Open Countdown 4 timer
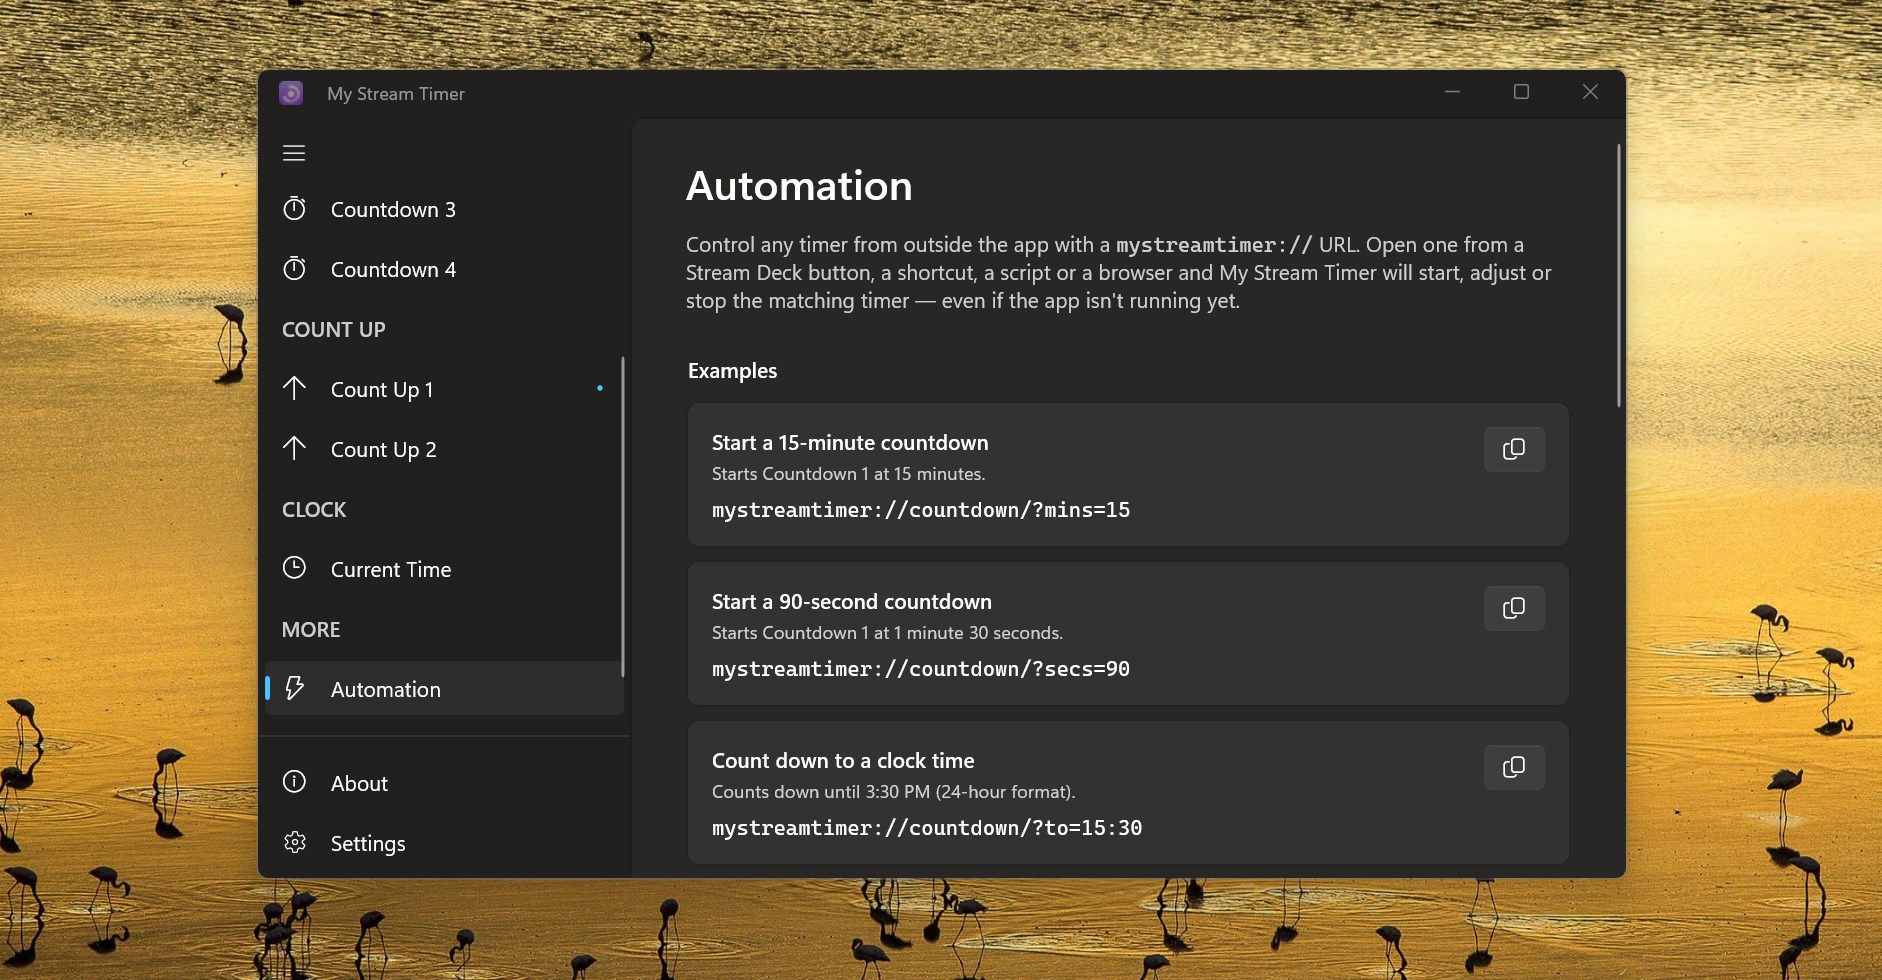The height and width of the screenshot is (980, 1882). 444,269
